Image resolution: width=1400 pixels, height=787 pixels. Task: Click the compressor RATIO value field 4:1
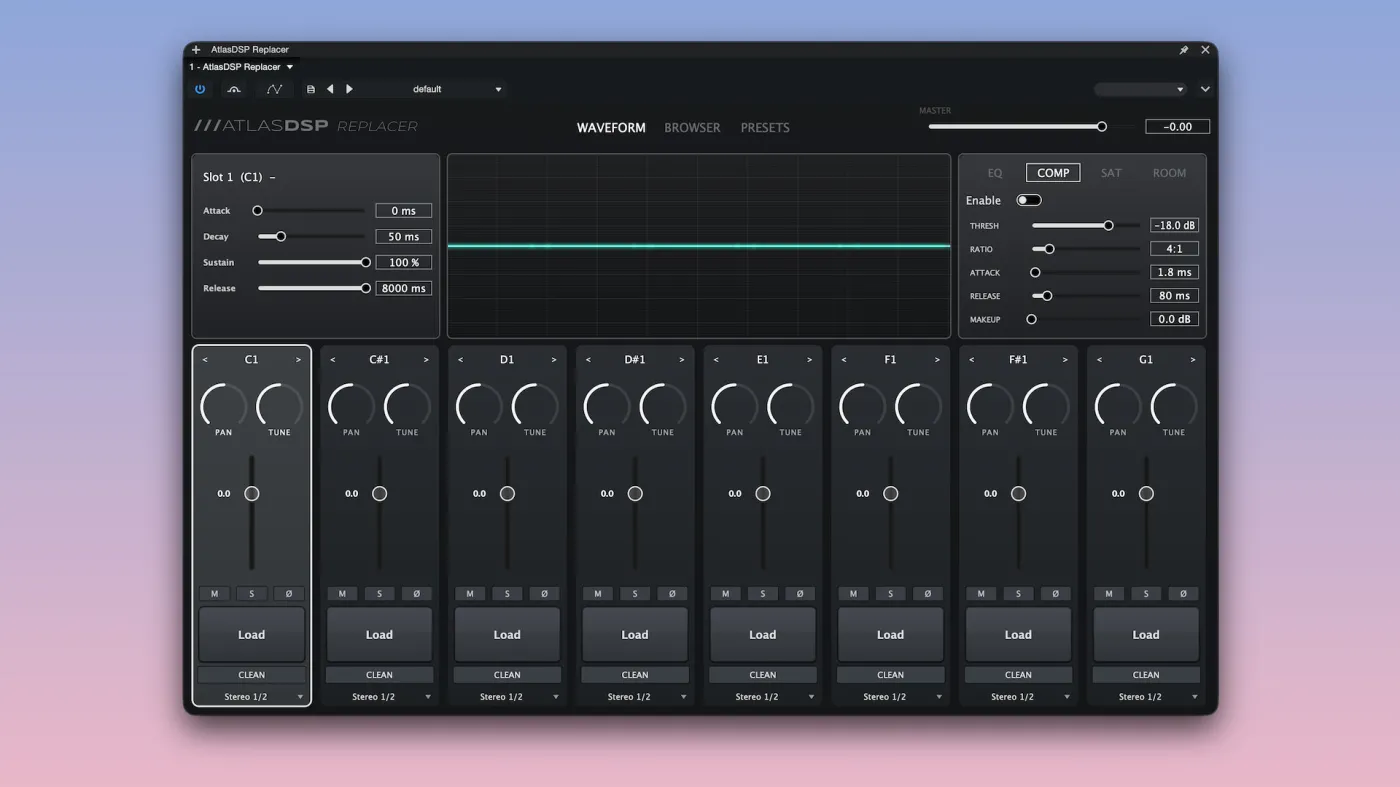coord(1174,249)
